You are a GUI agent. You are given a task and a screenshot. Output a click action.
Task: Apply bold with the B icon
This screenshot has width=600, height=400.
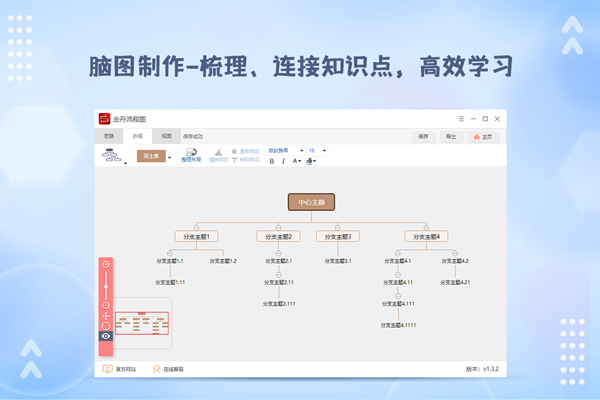271,160
